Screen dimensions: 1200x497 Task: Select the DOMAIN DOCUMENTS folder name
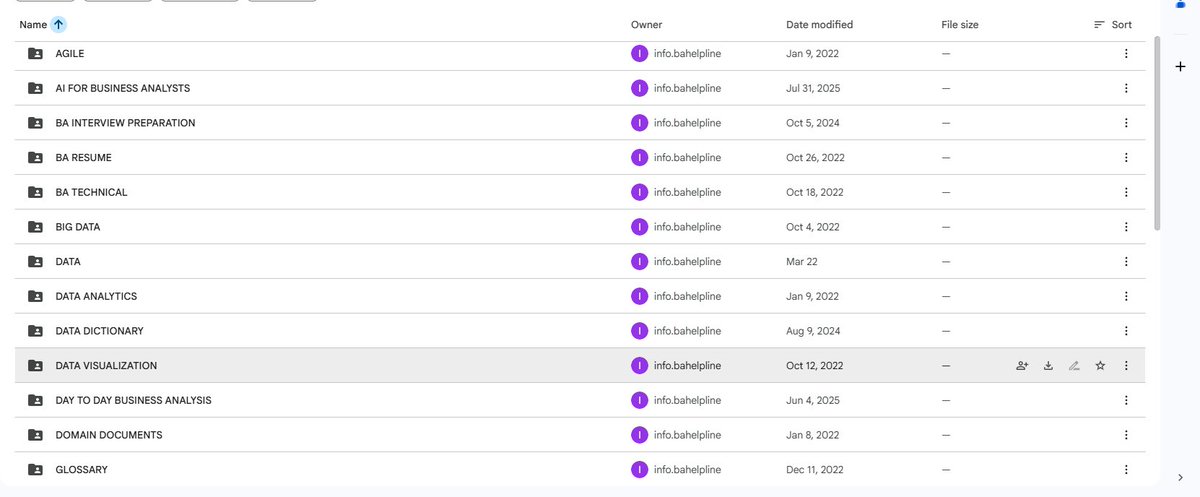[x=109, y=435]
